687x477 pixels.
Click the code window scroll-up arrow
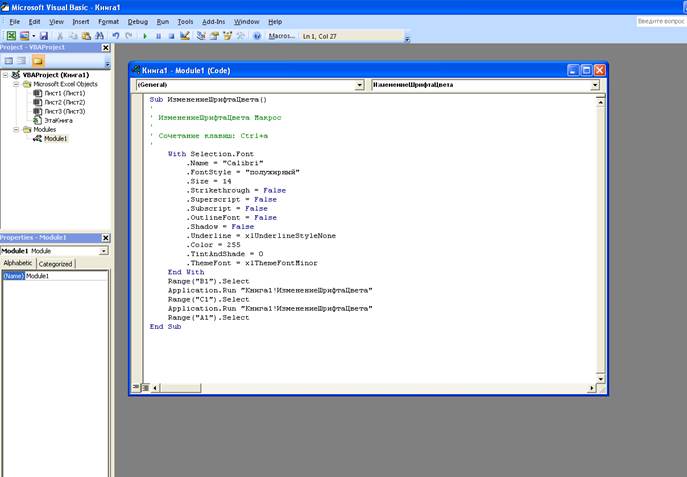pyautogui.click(x=600, y=102)
